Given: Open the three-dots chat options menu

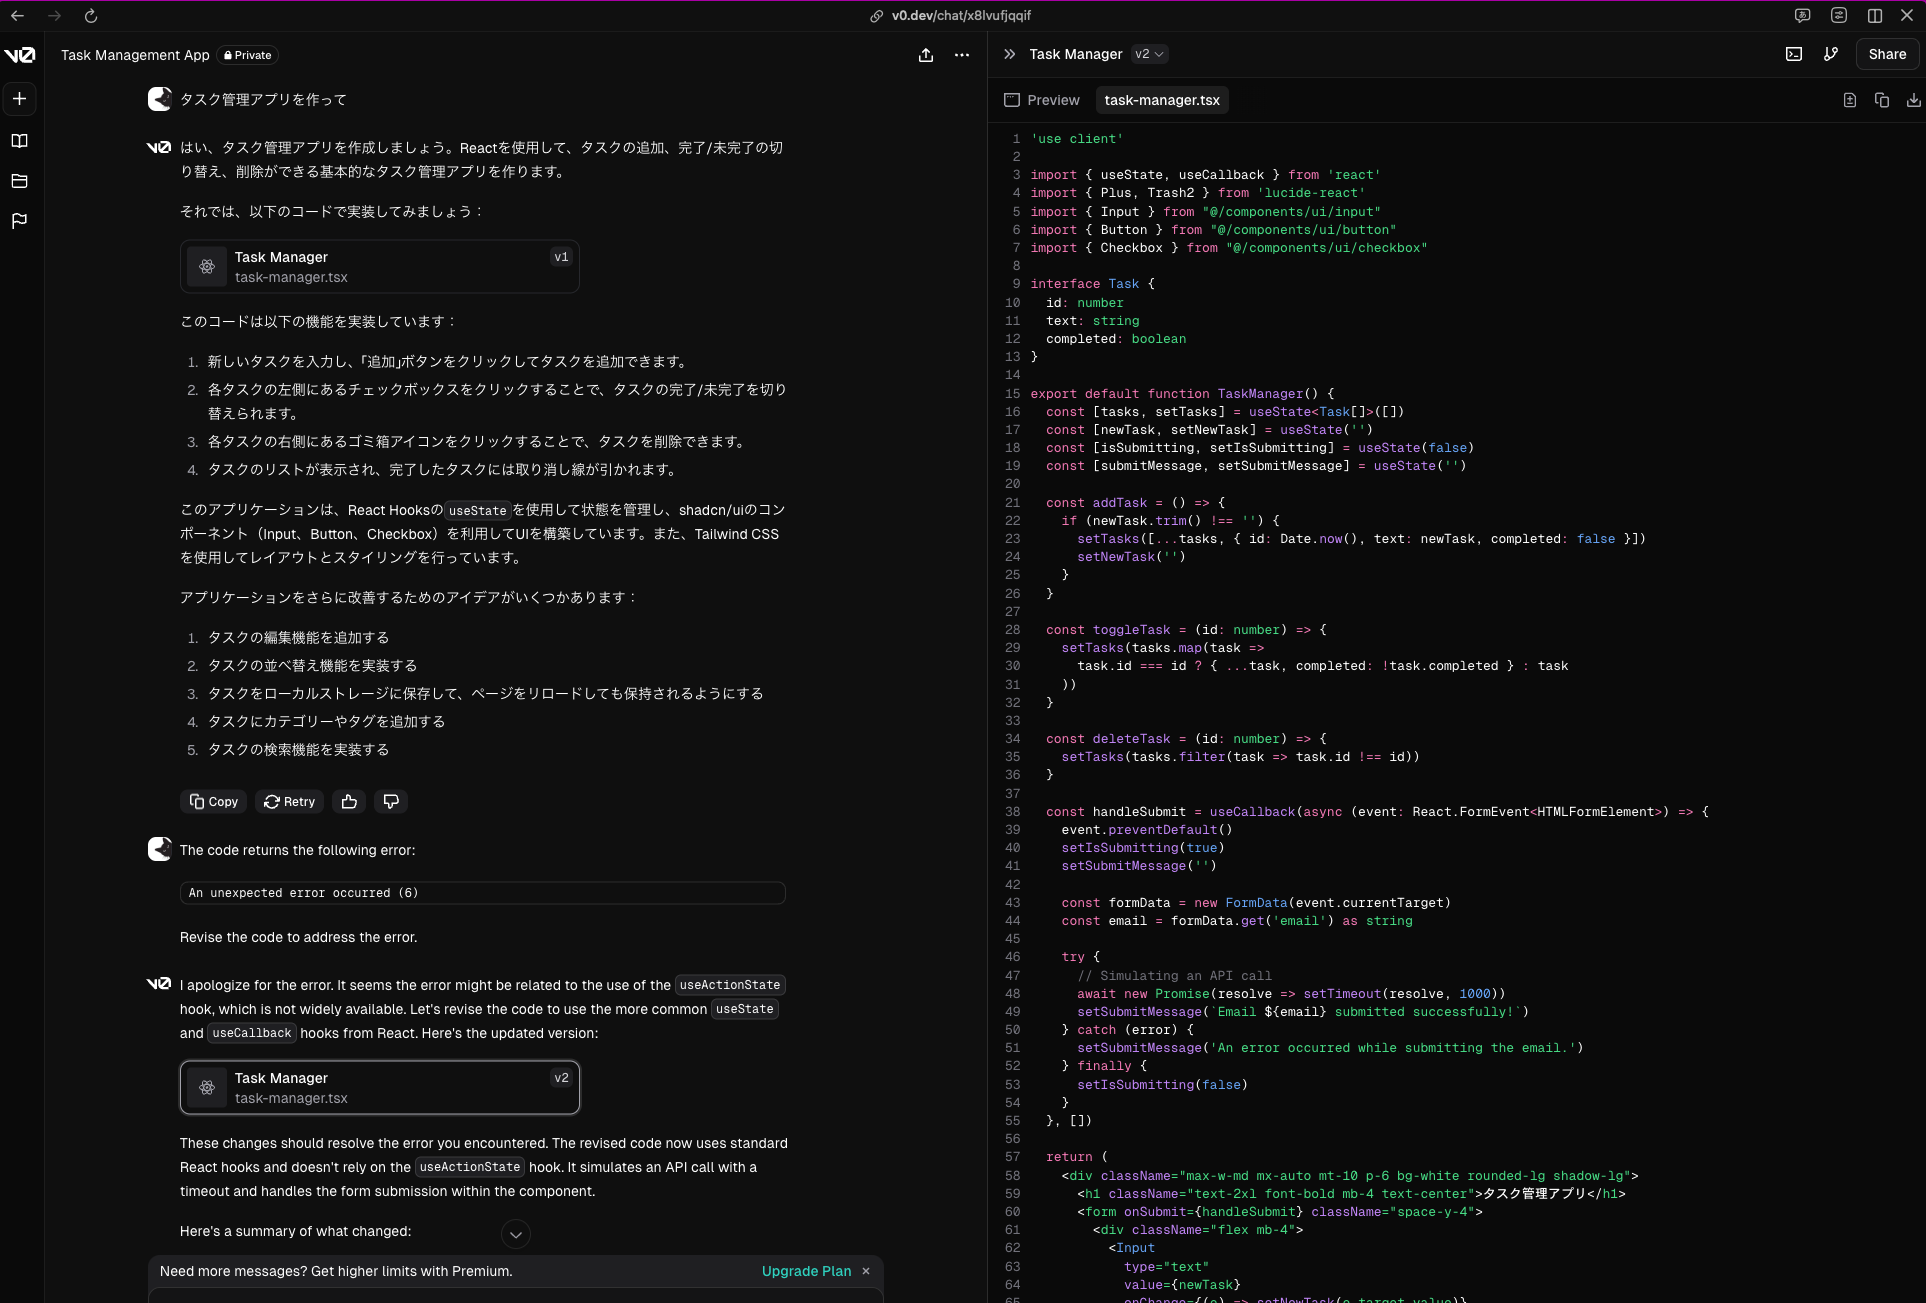Looking at the screenshot, I should 962,55.
